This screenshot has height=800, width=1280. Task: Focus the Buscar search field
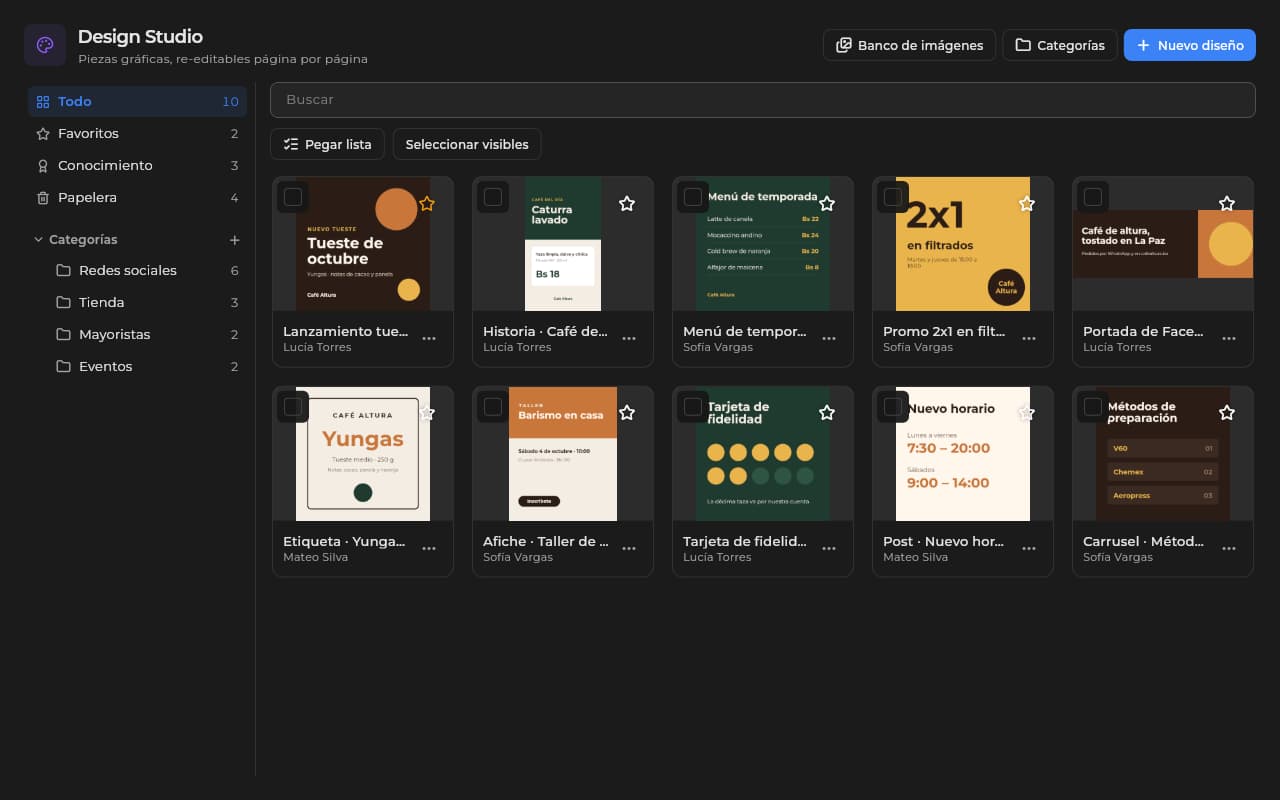[x=763, y=100]
